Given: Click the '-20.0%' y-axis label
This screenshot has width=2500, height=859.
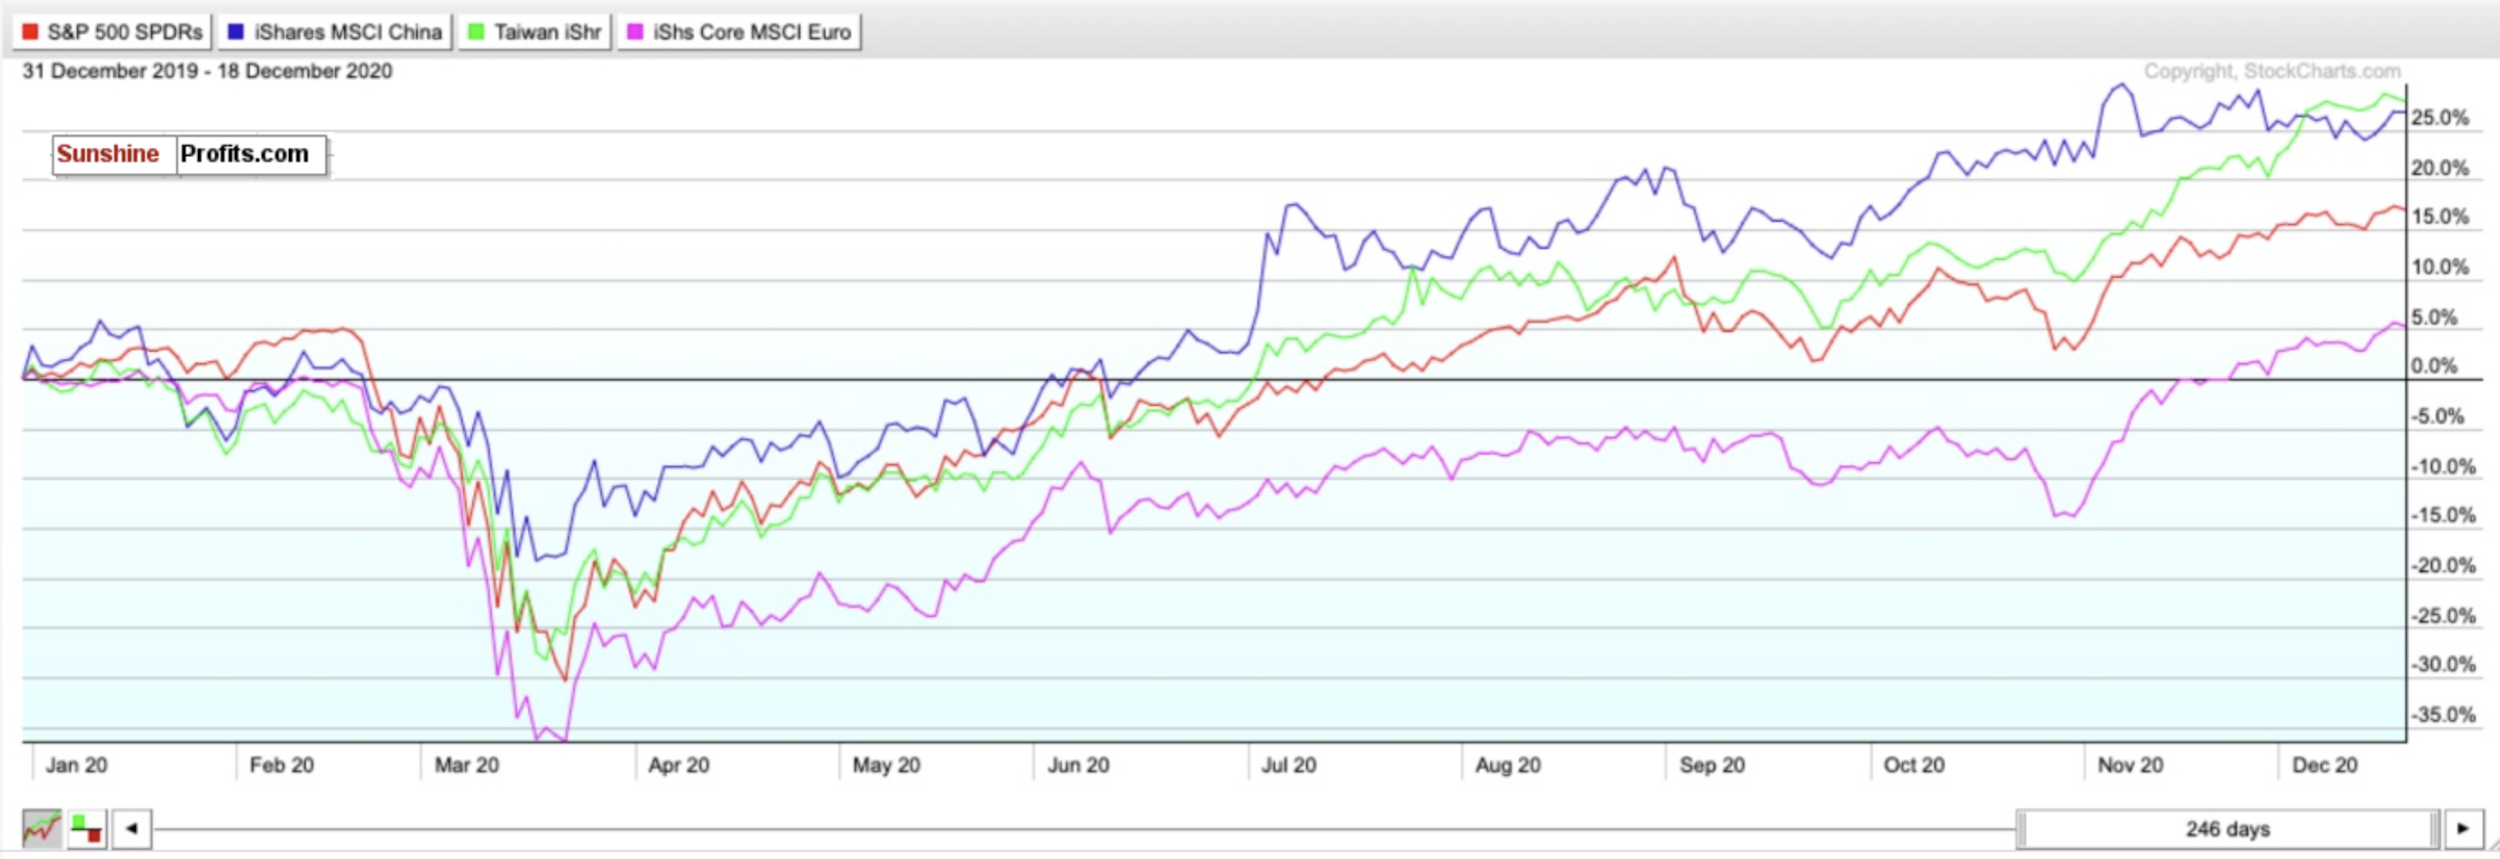Looking at the screenshot, I should [x=2442, y=566].
